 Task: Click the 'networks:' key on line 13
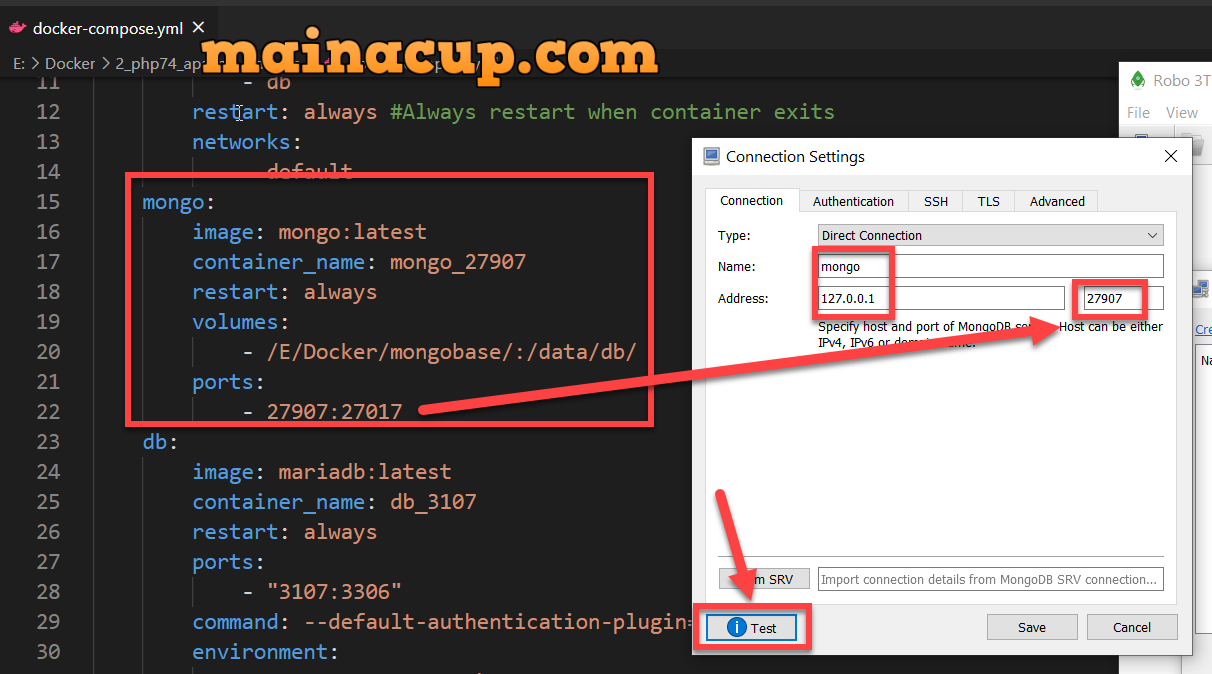coord(248,142)
